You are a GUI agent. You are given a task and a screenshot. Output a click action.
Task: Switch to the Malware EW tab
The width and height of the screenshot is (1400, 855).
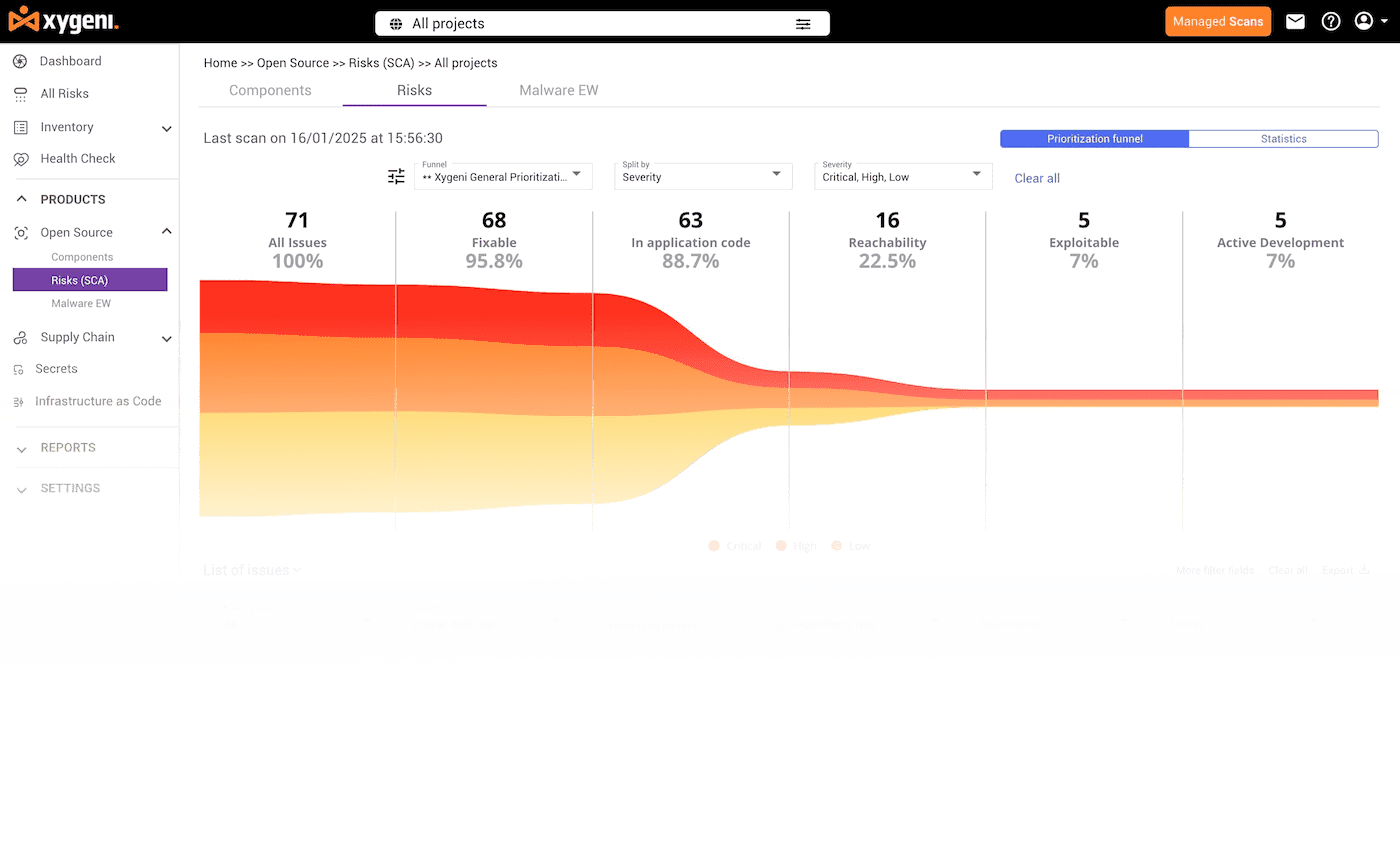tap(558, 91)
